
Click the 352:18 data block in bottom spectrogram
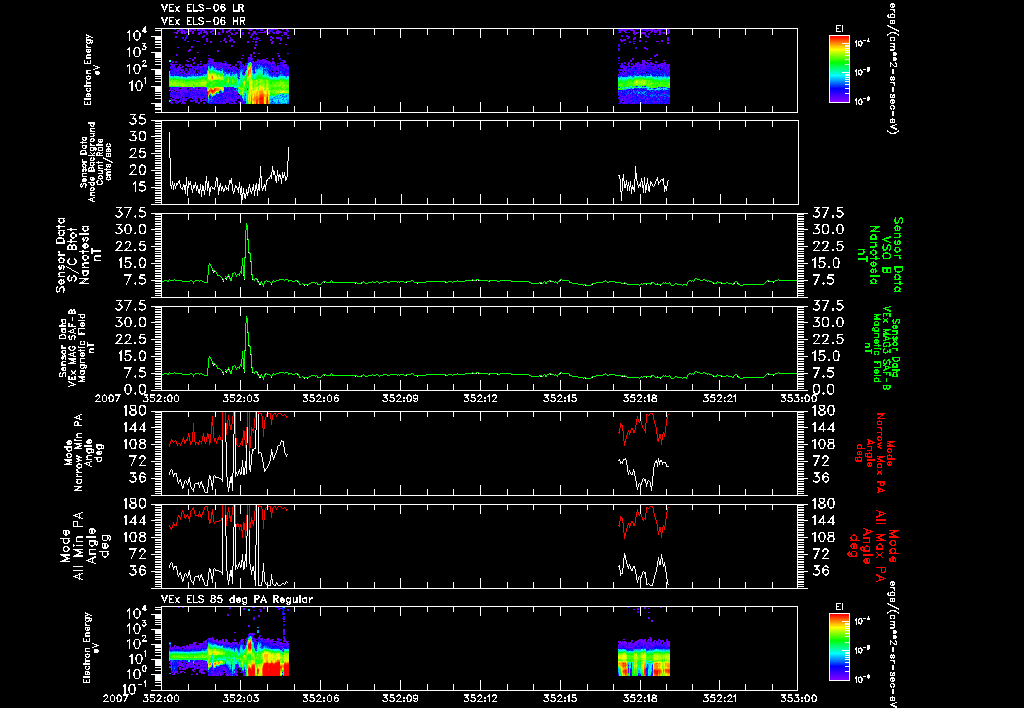(x=644, y=657)
